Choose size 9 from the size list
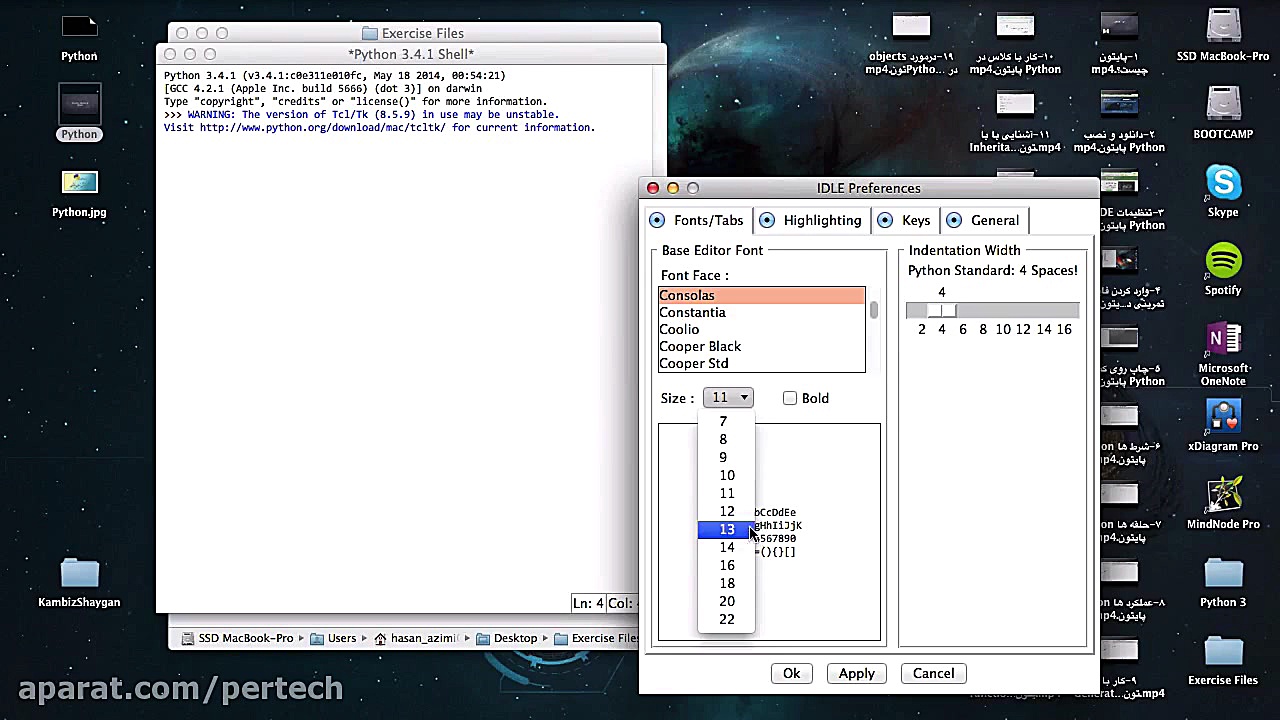Screen dimensions: 1280x720 [726, 457]
